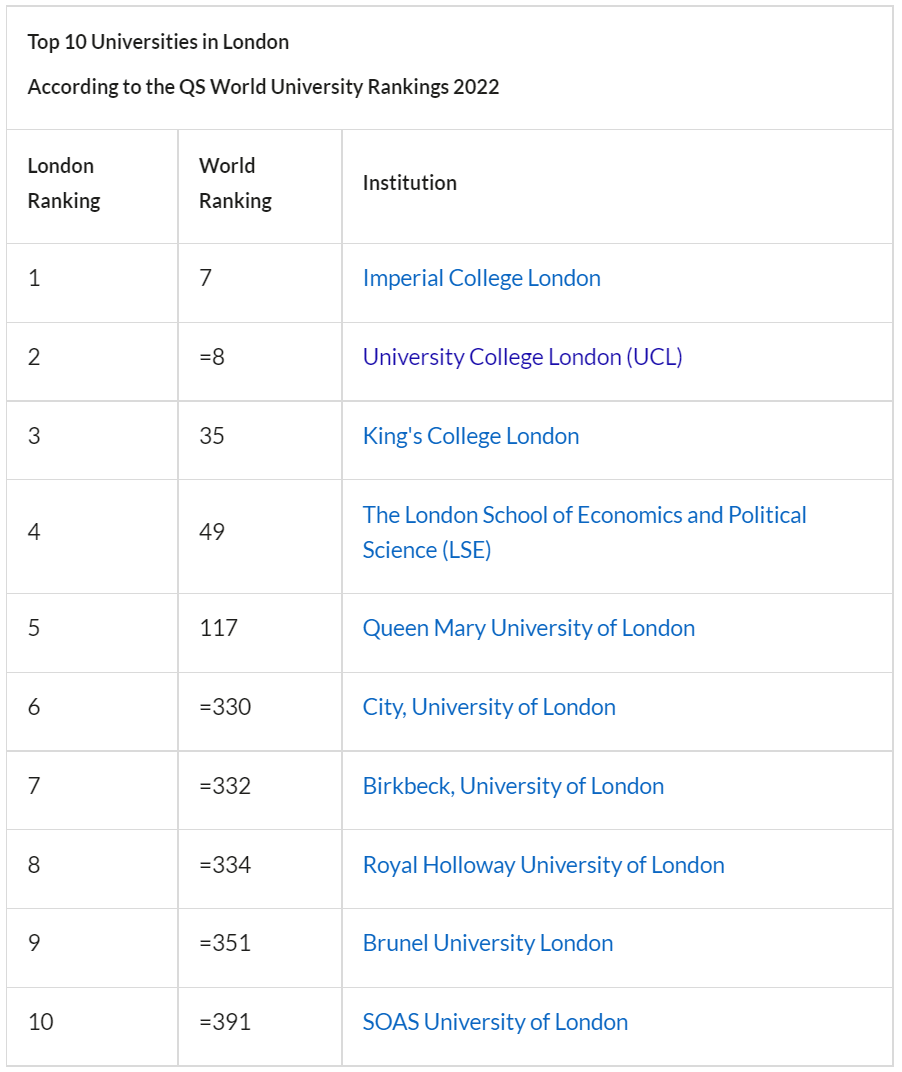The image size is (902, 1072).
Task: Follow the London School of Economics link
Action: (x=584, y=516)
